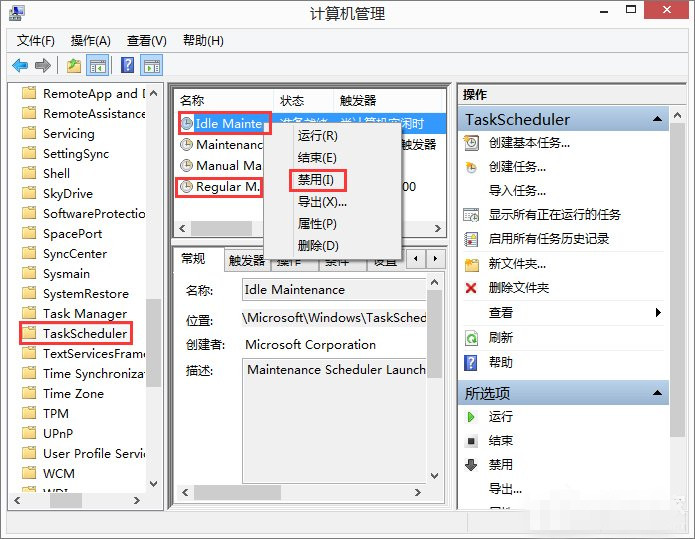
Task: Choose 结束(E) in the context menu
Action: [332, 158]
